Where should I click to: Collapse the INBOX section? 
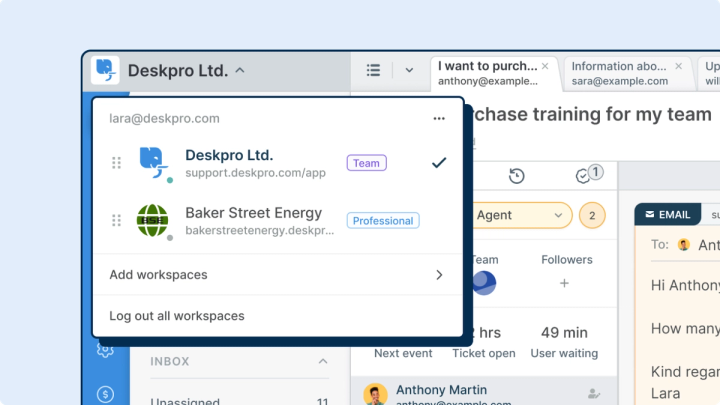pyautogui.click(x=323, y=361)
